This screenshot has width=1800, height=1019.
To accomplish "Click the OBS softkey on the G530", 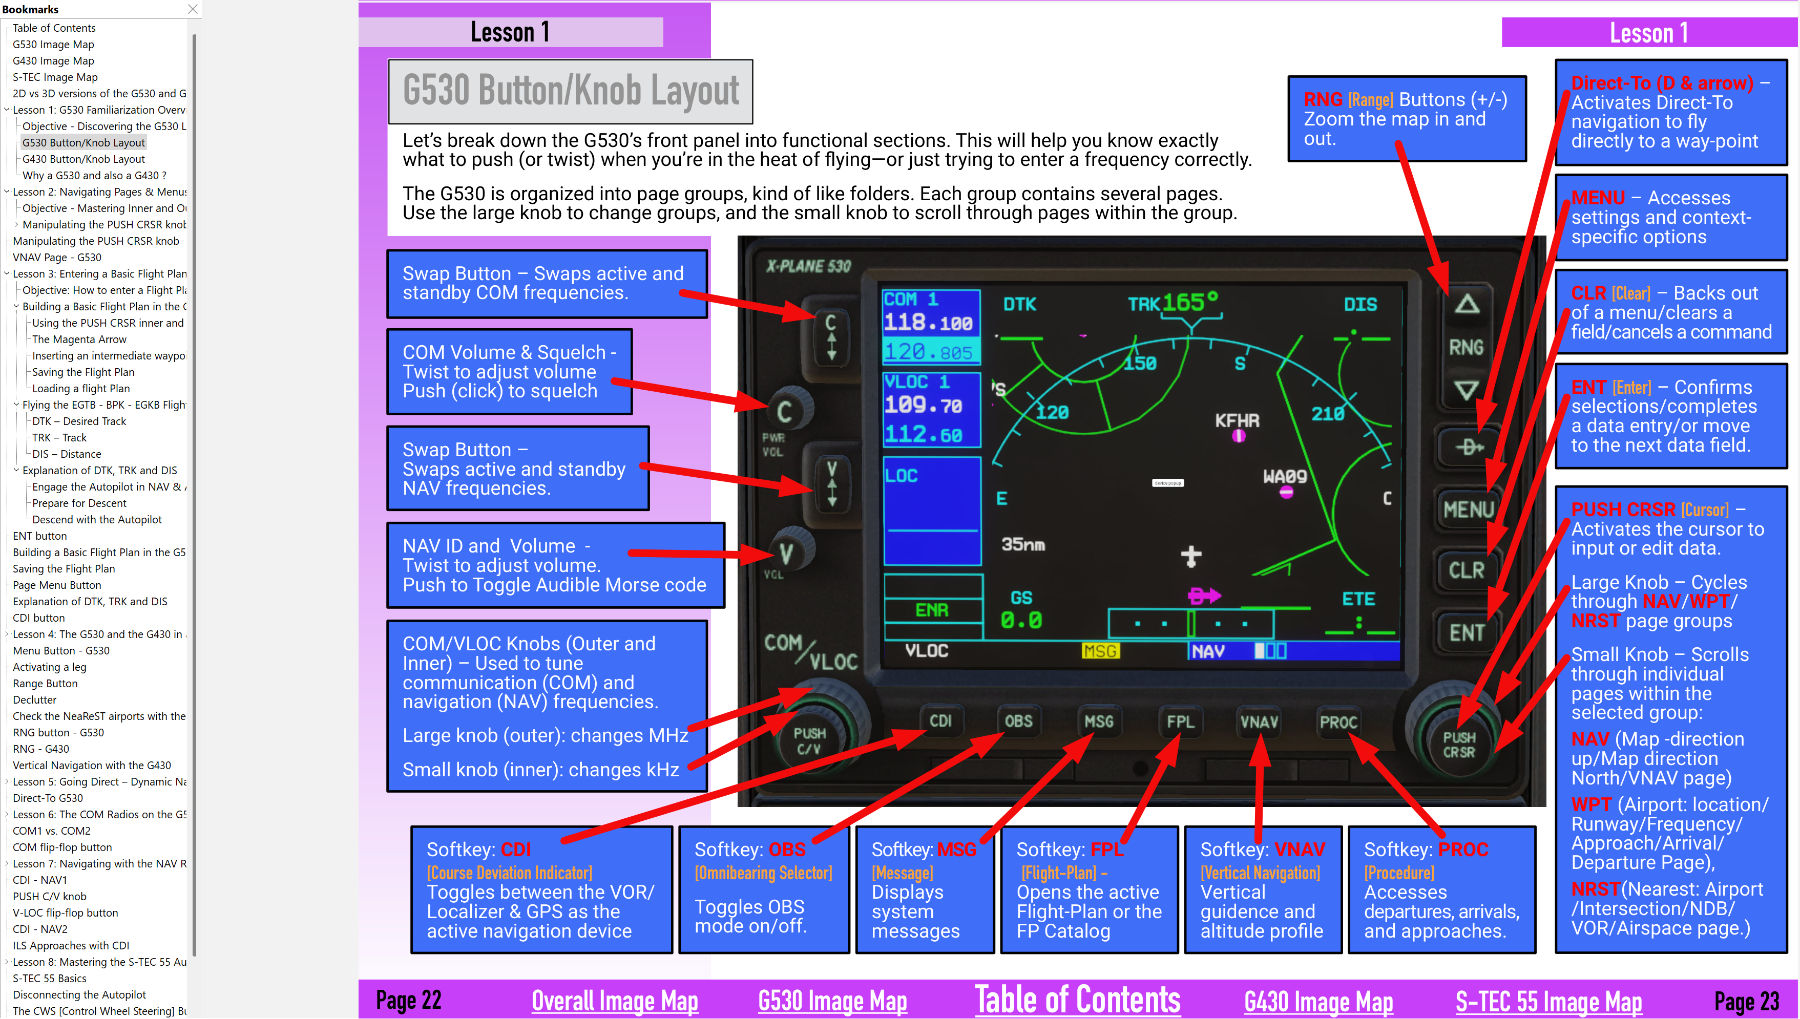I will tap(1018, 721).
